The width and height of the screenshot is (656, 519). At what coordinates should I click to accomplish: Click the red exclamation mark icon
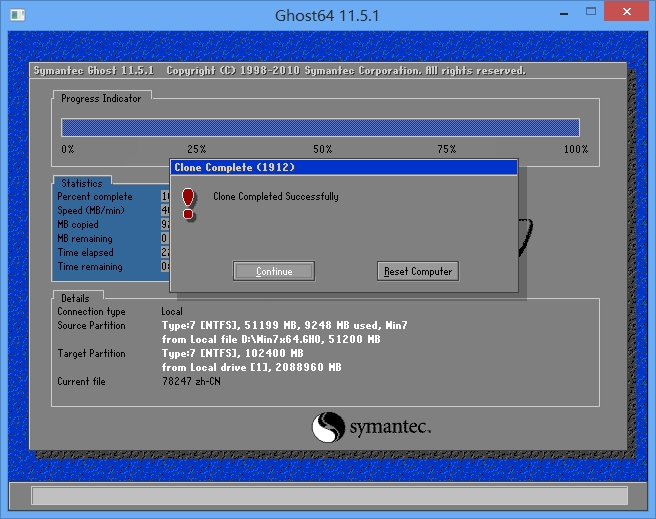[x=188, y=204]
